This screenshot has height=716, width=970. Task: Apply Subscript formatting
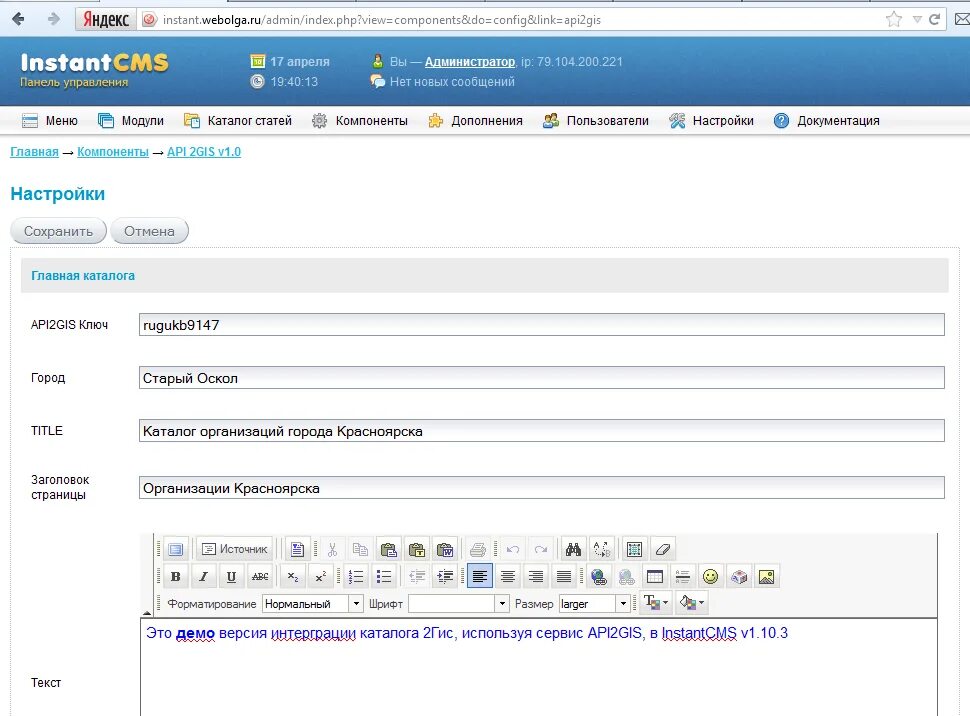(x=293, y=577)
